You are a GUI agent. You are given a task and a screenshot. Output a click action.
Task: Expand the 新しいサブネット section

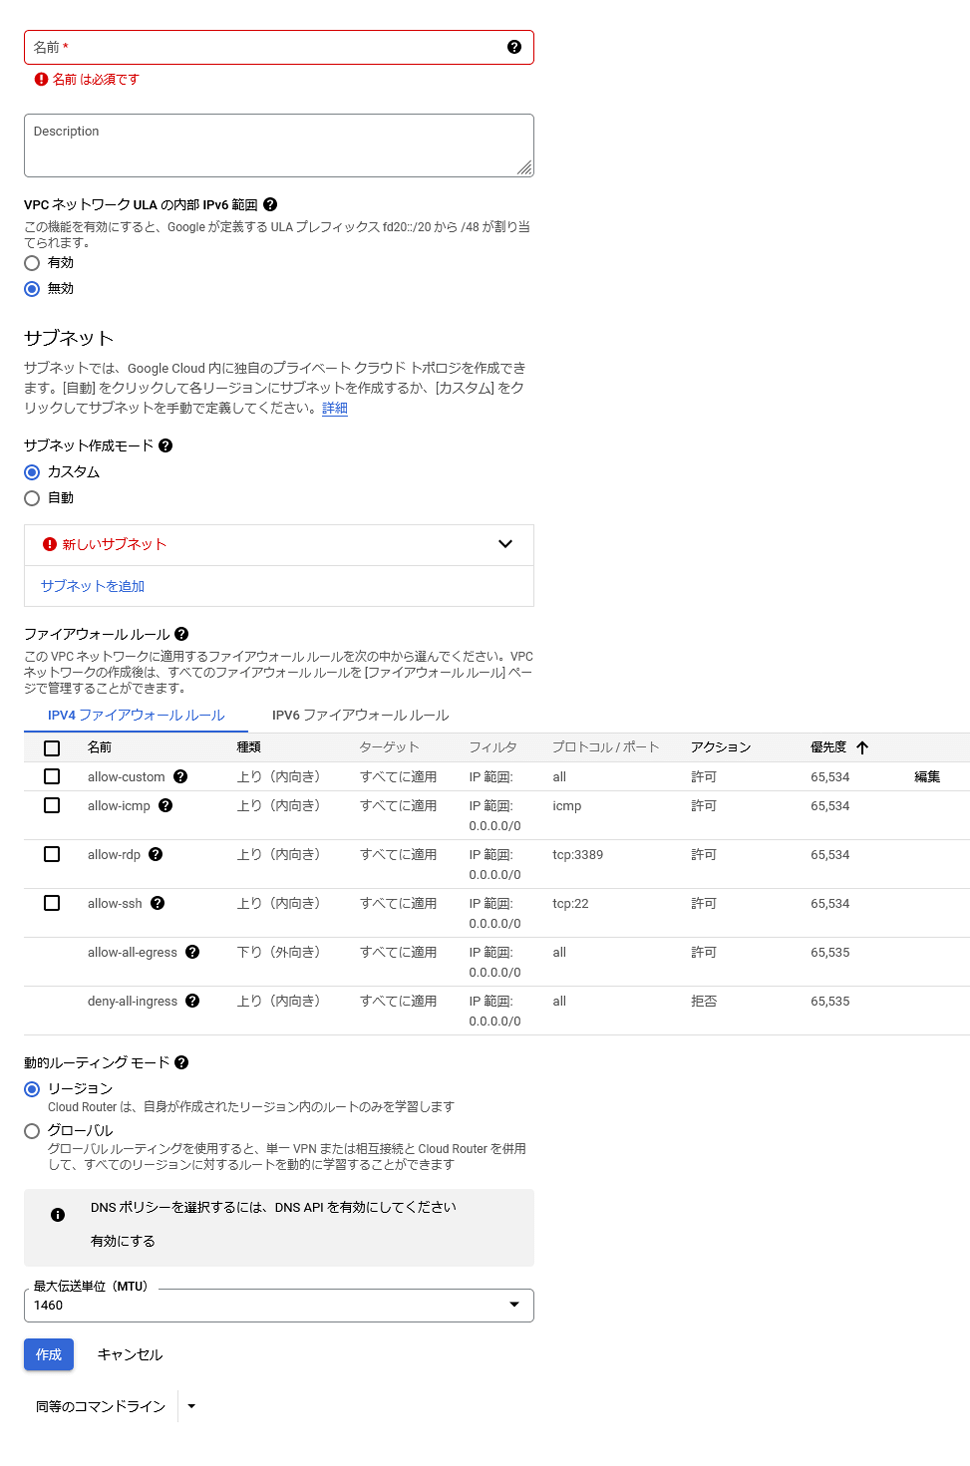tap(505, 545)
